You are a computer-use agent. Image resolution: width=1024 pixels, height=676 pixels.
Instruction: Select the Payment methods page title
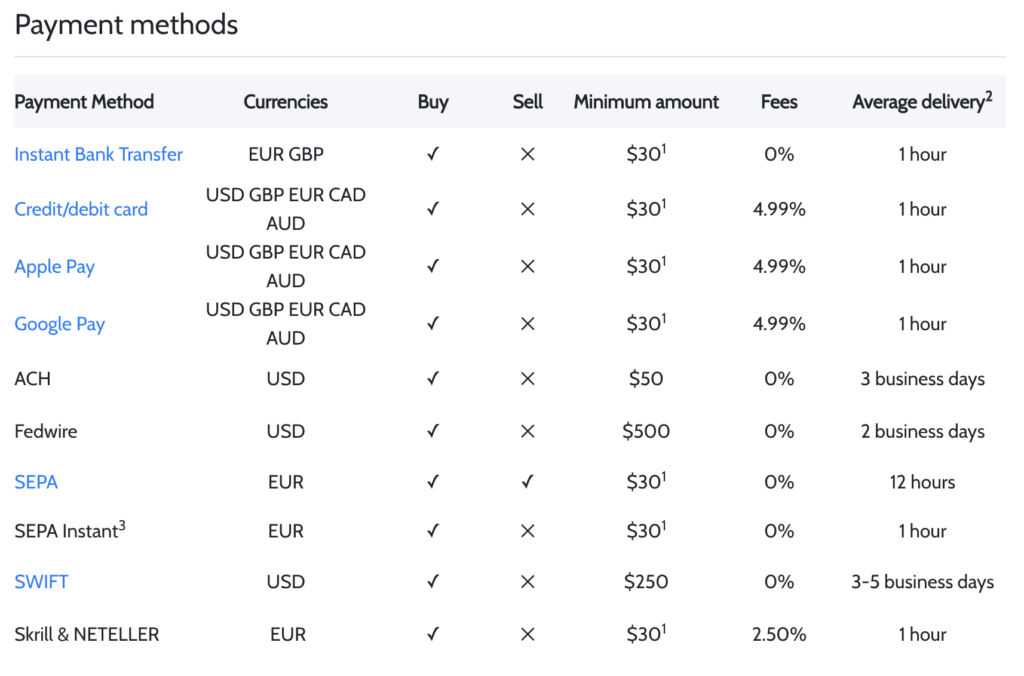coord(126,24)
